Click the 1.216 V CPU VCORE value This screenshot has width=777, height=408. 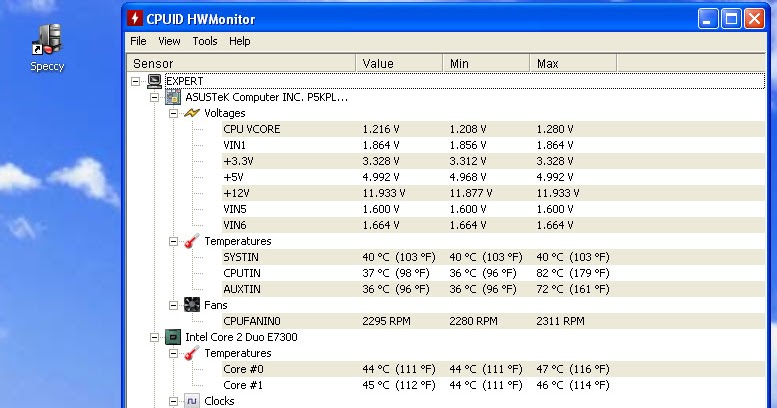tap(381, 129)
